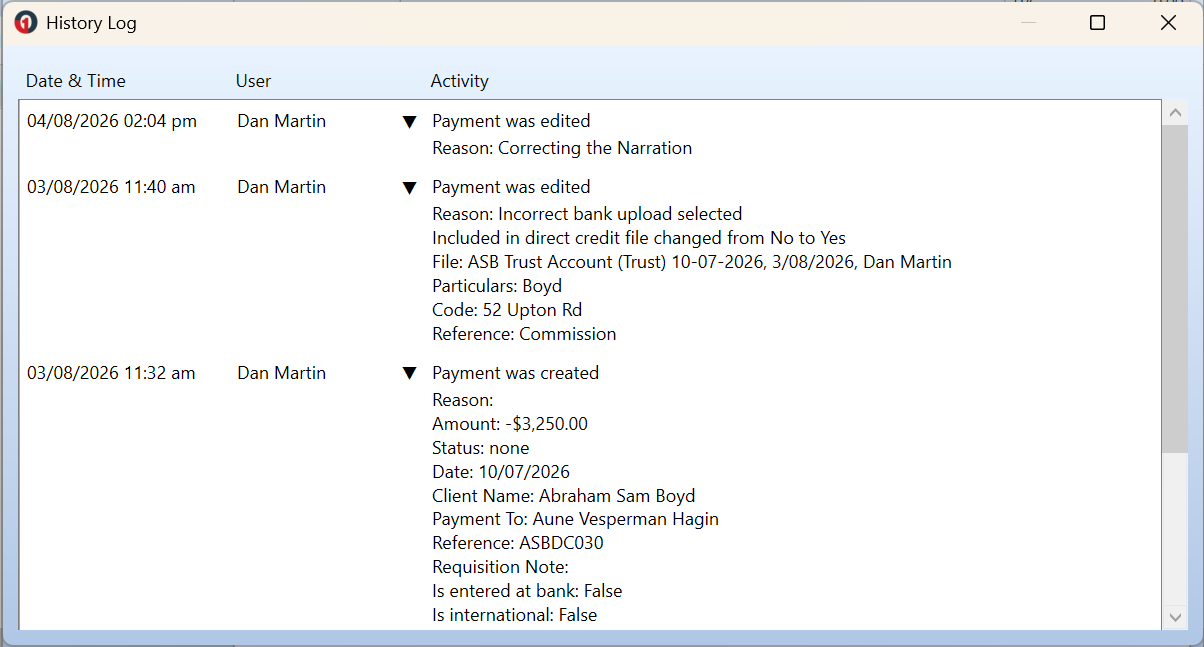Click the 'File: ASB Trust Account' line
Screen dimensions: 1204x647
coord(692,262)
